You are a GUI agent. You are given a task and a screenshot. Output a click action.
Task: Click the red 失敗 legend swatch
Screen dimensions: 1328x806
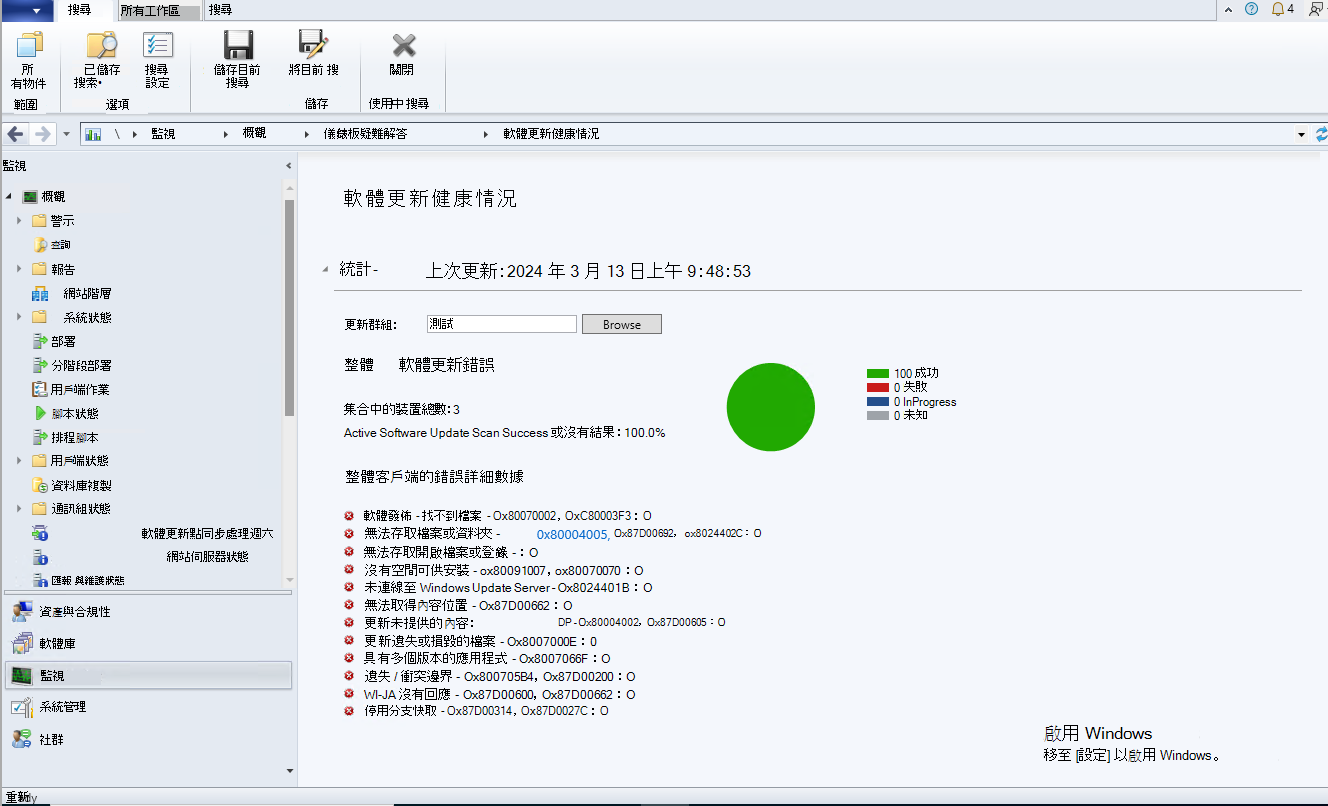(x=878, y=387)
